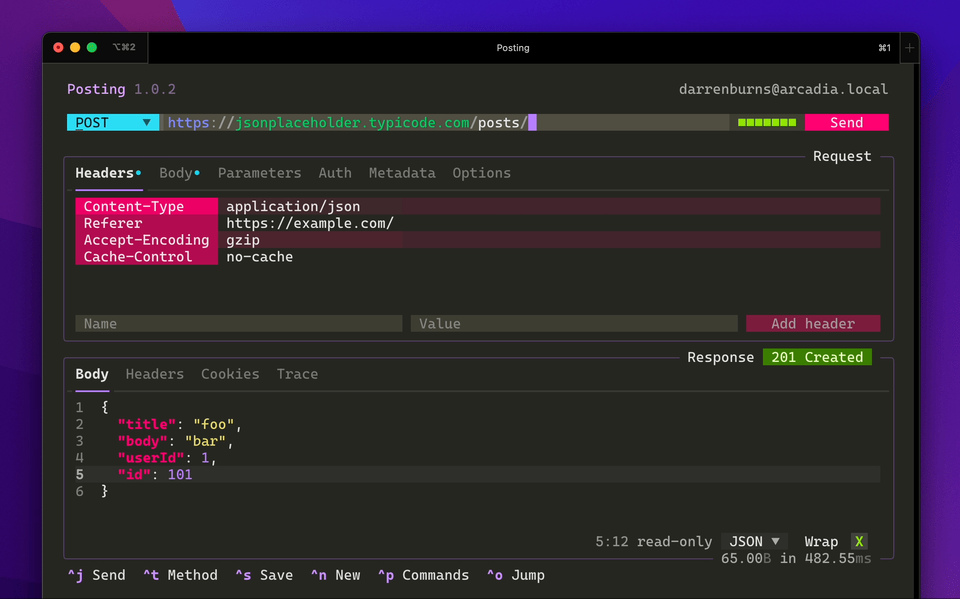Click the application/json header value
This screenshot has height=599, width=960.
293,206
